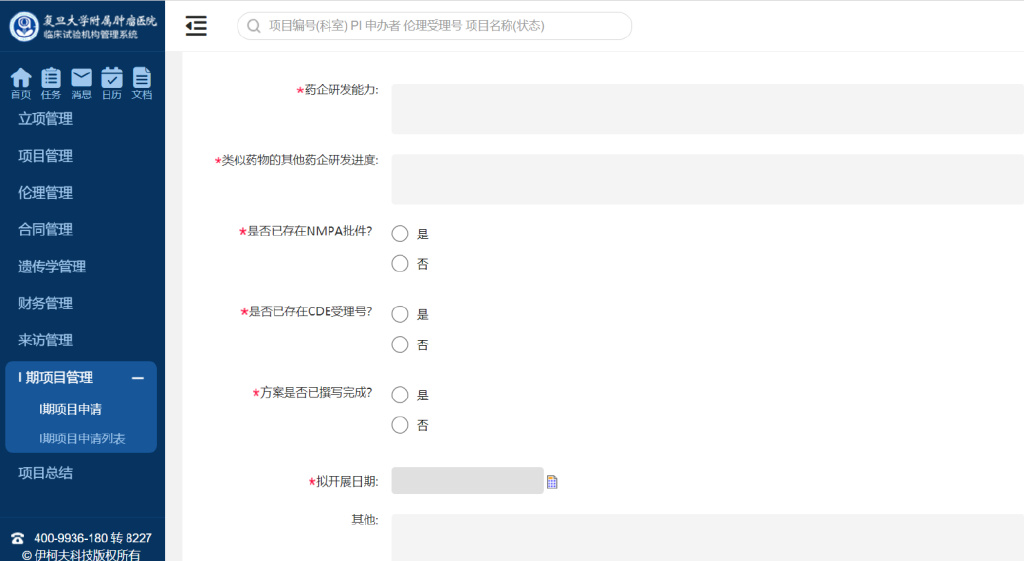Open I期项目申请列表 submenu item
Screen dimensions: 1024x561
(82, 439)
